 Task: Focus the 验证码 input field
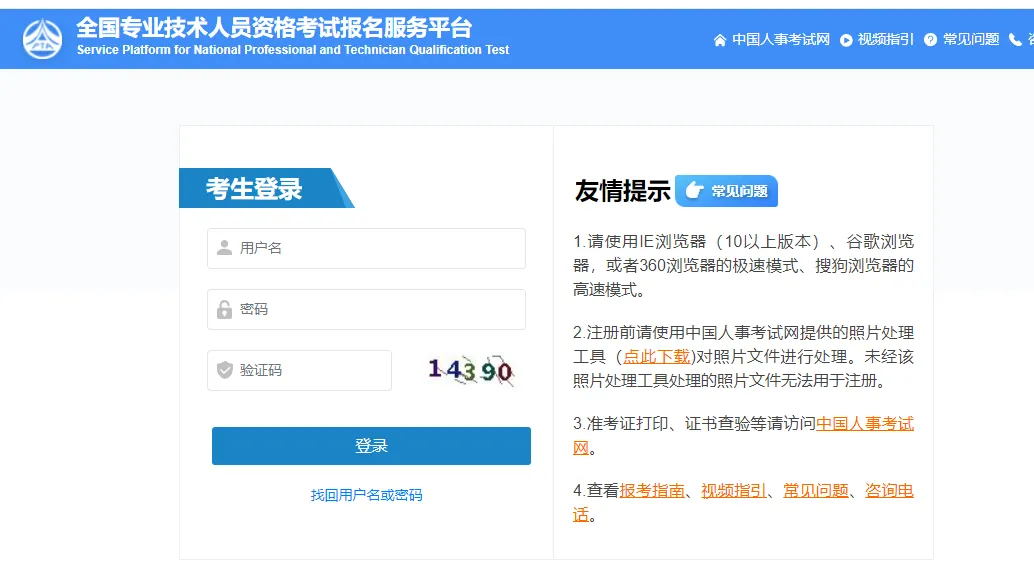(299, 370)
